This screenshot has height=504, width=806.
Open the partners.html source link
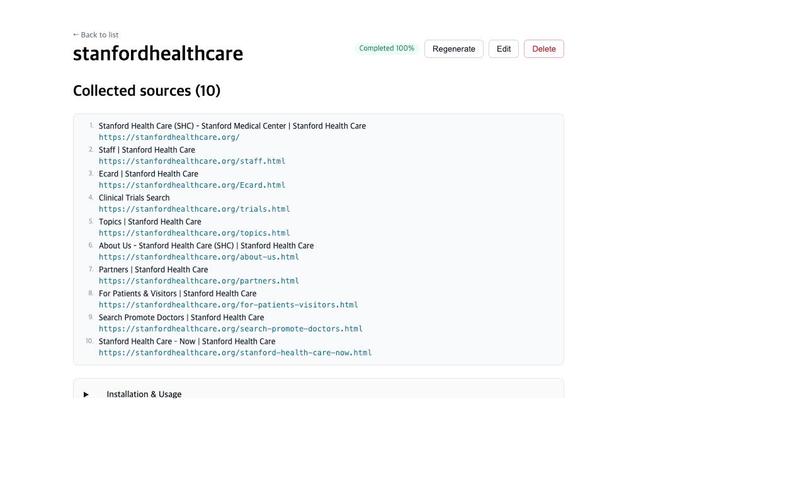(x=198, y=281)
